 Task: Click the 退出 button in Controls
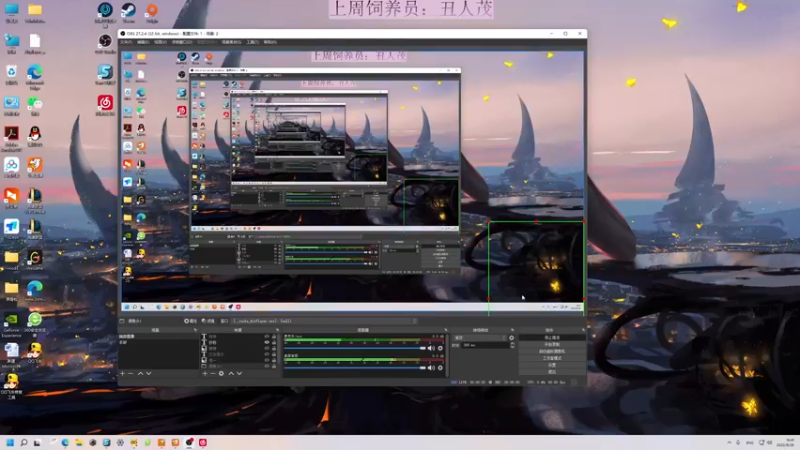[x=552, y=371]
